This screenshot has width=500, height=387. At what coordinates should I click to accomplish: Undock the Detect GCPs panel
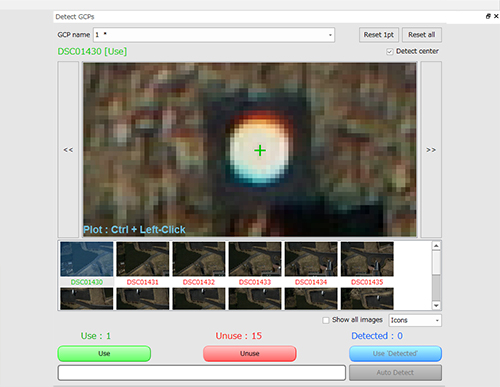click(x=488, y=16)
